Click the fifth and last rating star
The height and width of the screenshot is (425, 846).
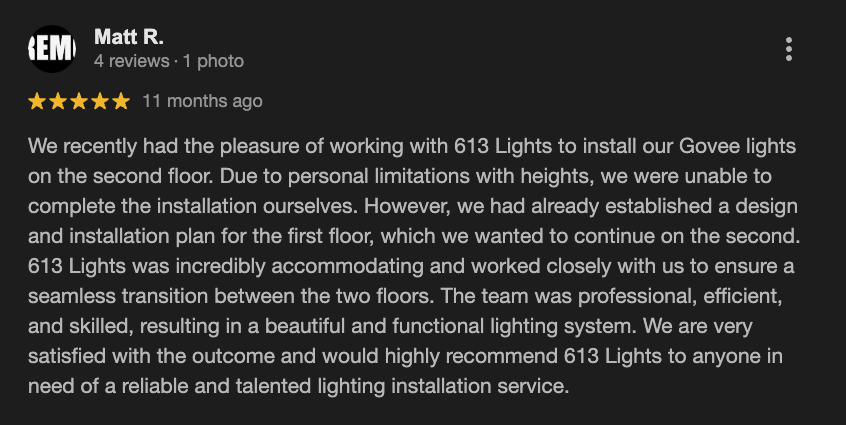tap(121, 101)
